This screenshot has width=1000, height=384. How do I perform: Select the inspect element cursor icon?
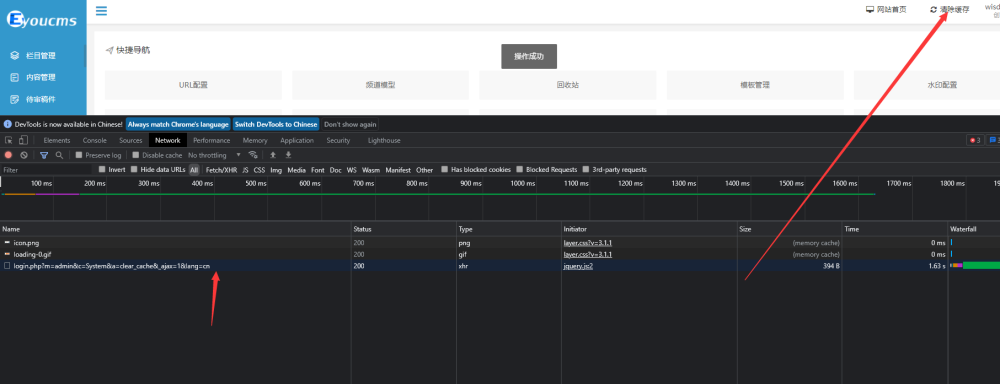(x=9, y=140)
